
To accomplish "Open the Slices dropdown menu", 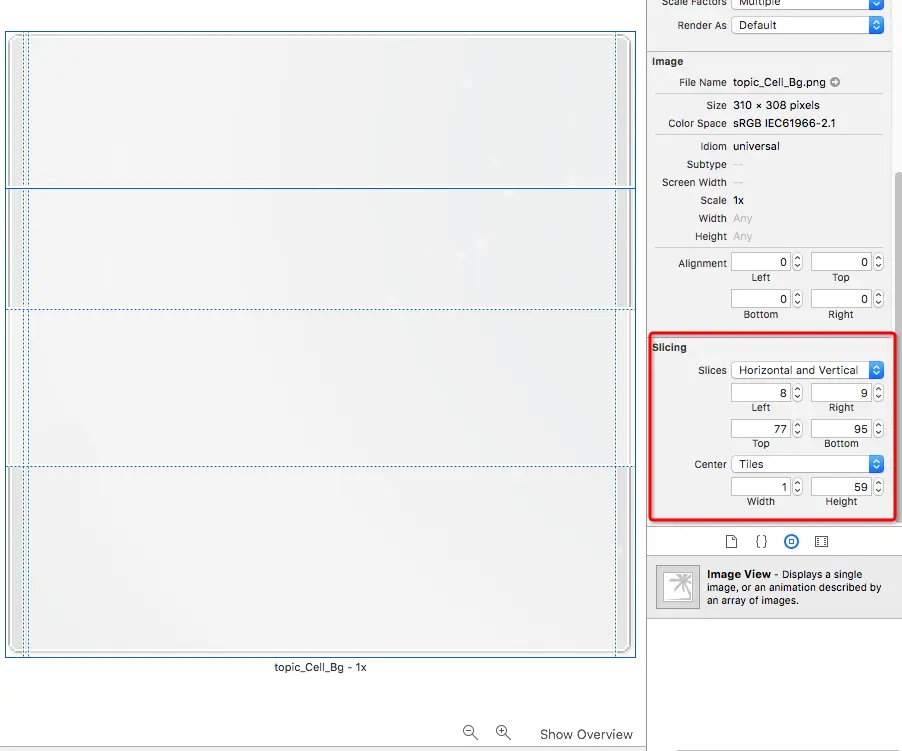I will coord(807,370).
